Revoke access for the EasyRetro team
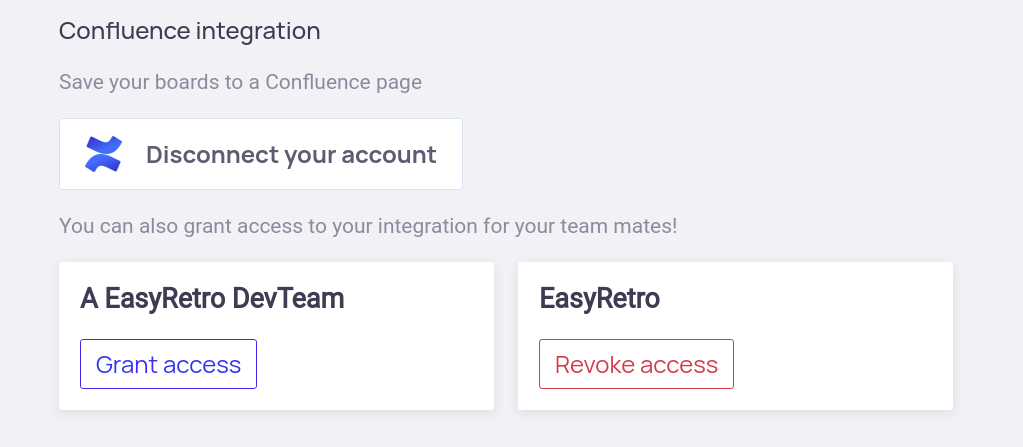The height and width of the screenshot is (447, 1023). pyautogui.click(x=636, y=364)
